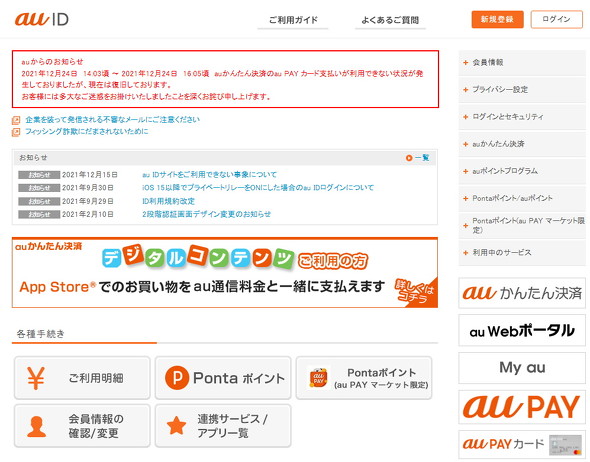Click the orange arrow icon beside 一覧
The height and width of the screenshot is (462, 590).
(409, 158)
